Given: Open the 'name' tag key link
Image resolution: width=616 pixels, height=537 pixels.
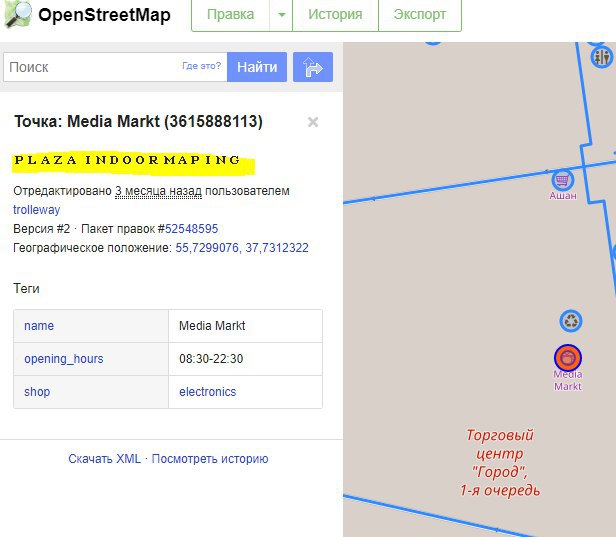Looking at the screenshot, I should pyautogui.click(x=39, y=326).
